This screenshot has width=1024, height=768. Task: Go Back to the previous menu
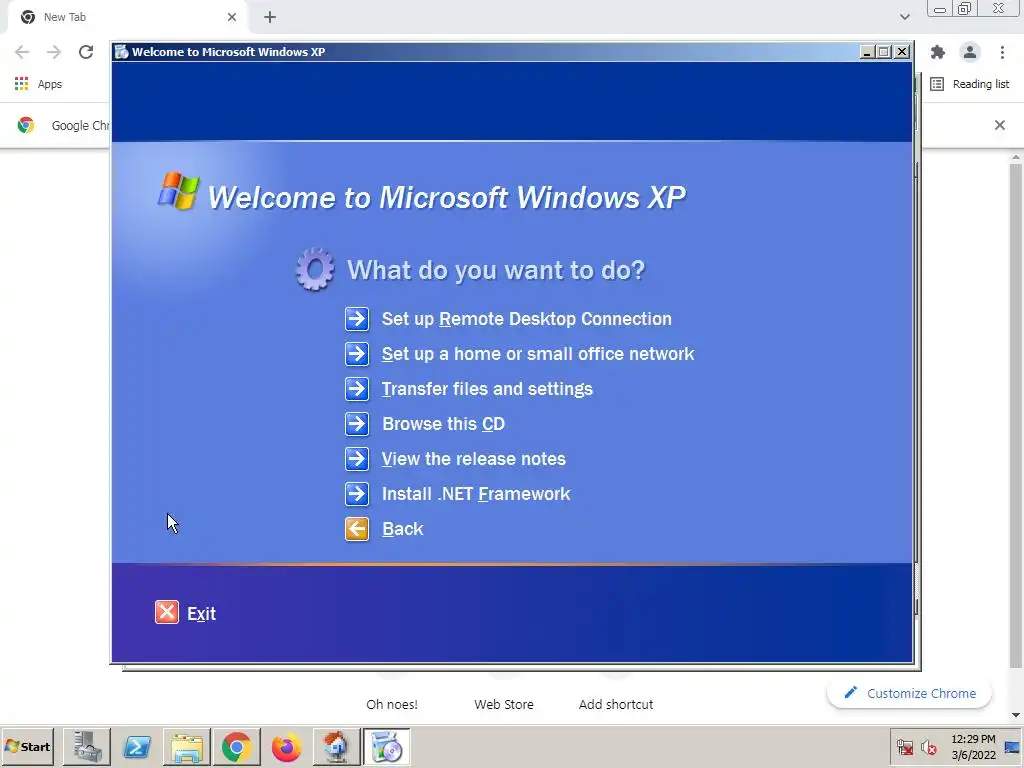403,529
